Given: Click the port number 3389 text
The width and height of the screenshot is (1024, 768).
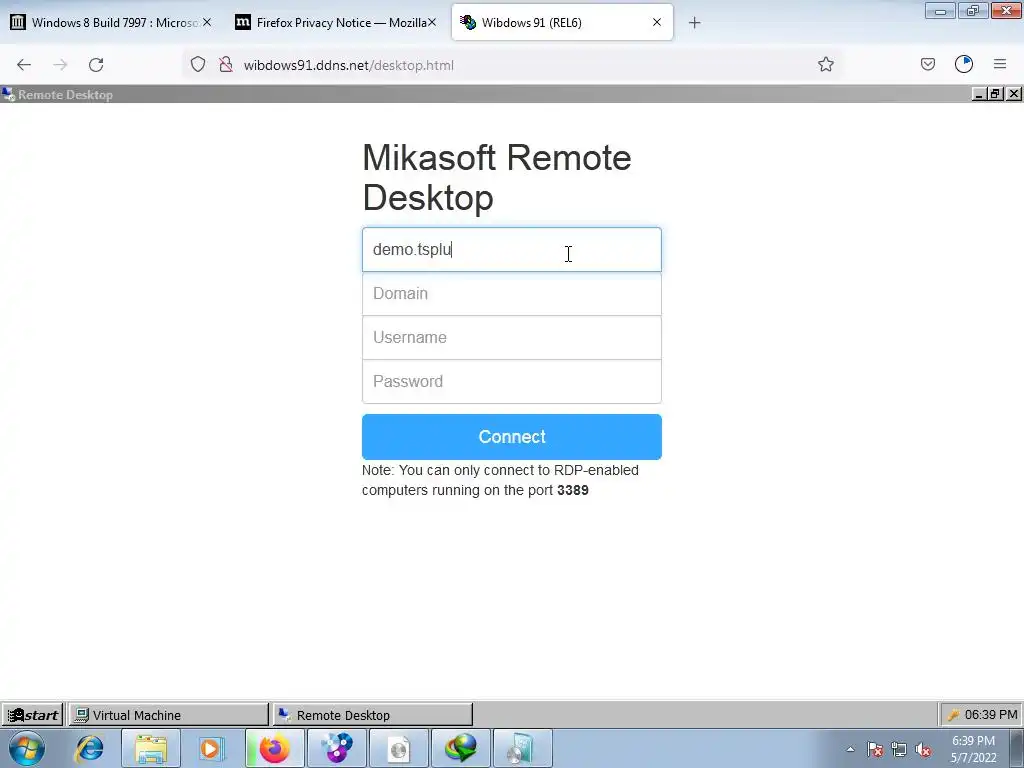Looking at the screenshot, I should click(x=573, y=490).
